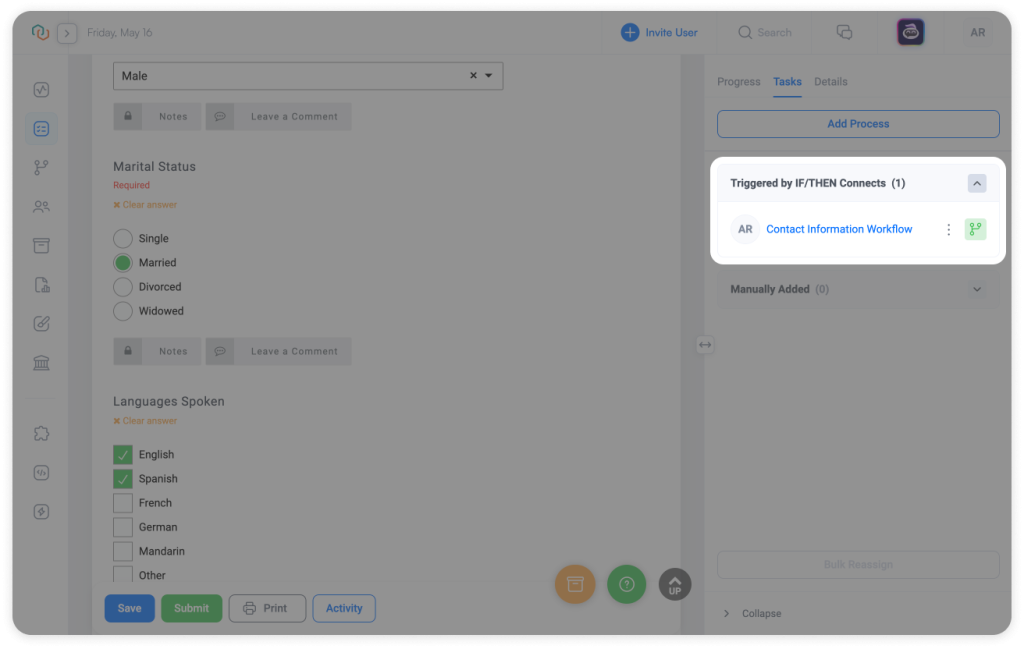Leave a Comment under Marital Status

click(278, 351)
